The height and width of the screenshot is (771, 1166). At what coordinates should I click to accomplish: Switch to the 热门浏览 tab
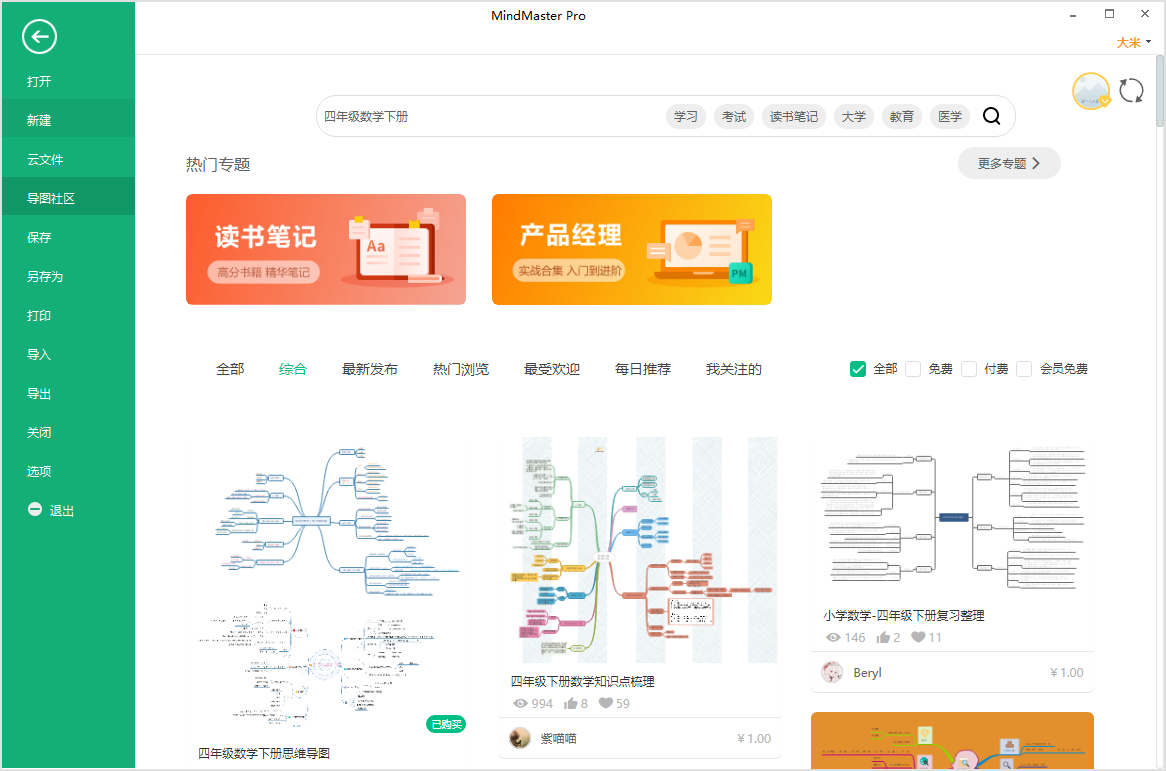(x=461, y=369)
